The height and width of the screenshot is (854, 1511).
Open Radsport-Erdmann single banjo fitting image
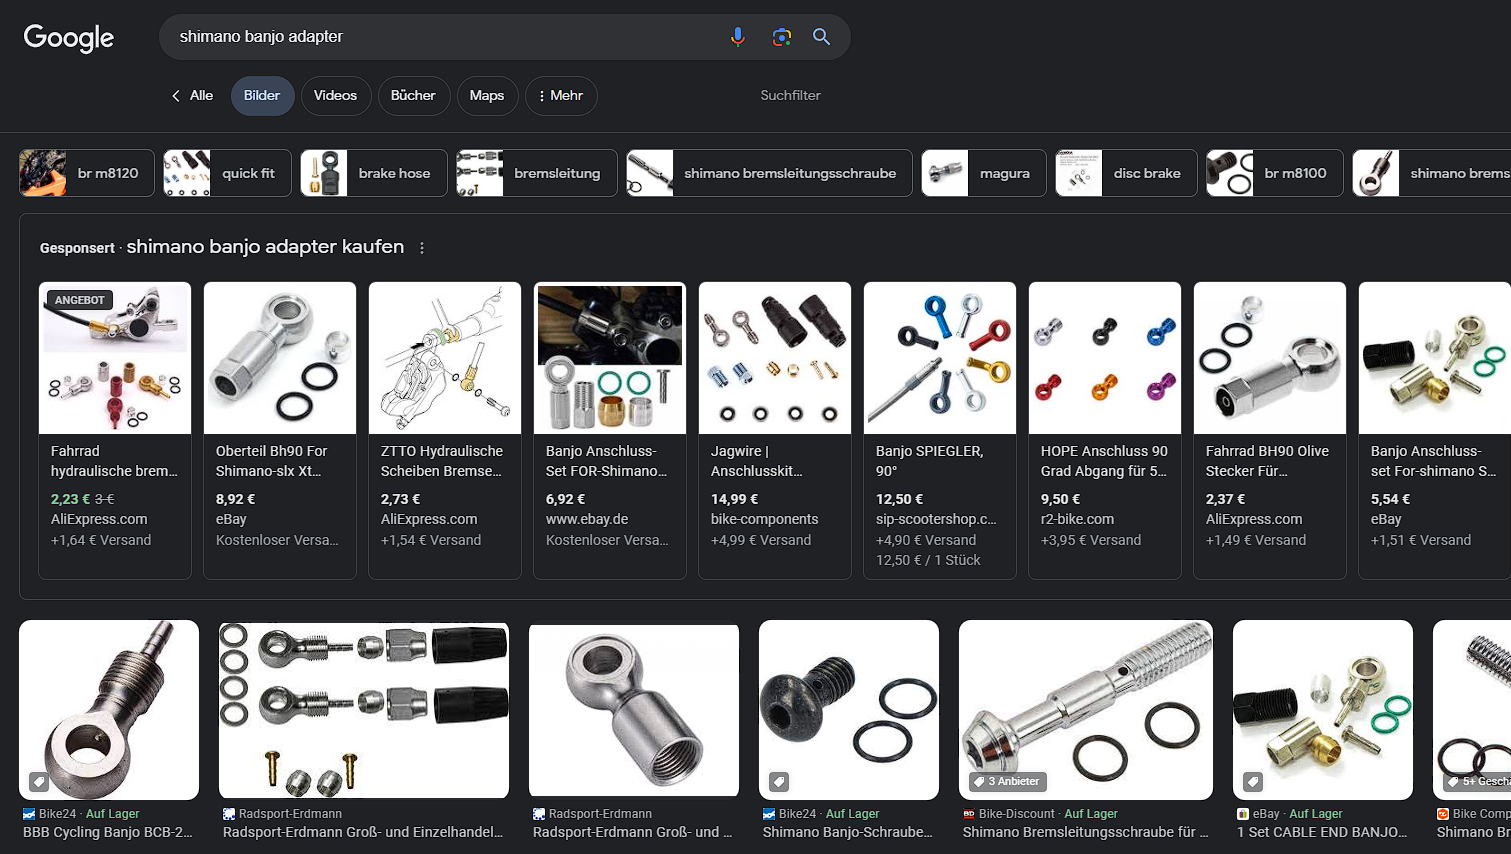coord(634,710)
